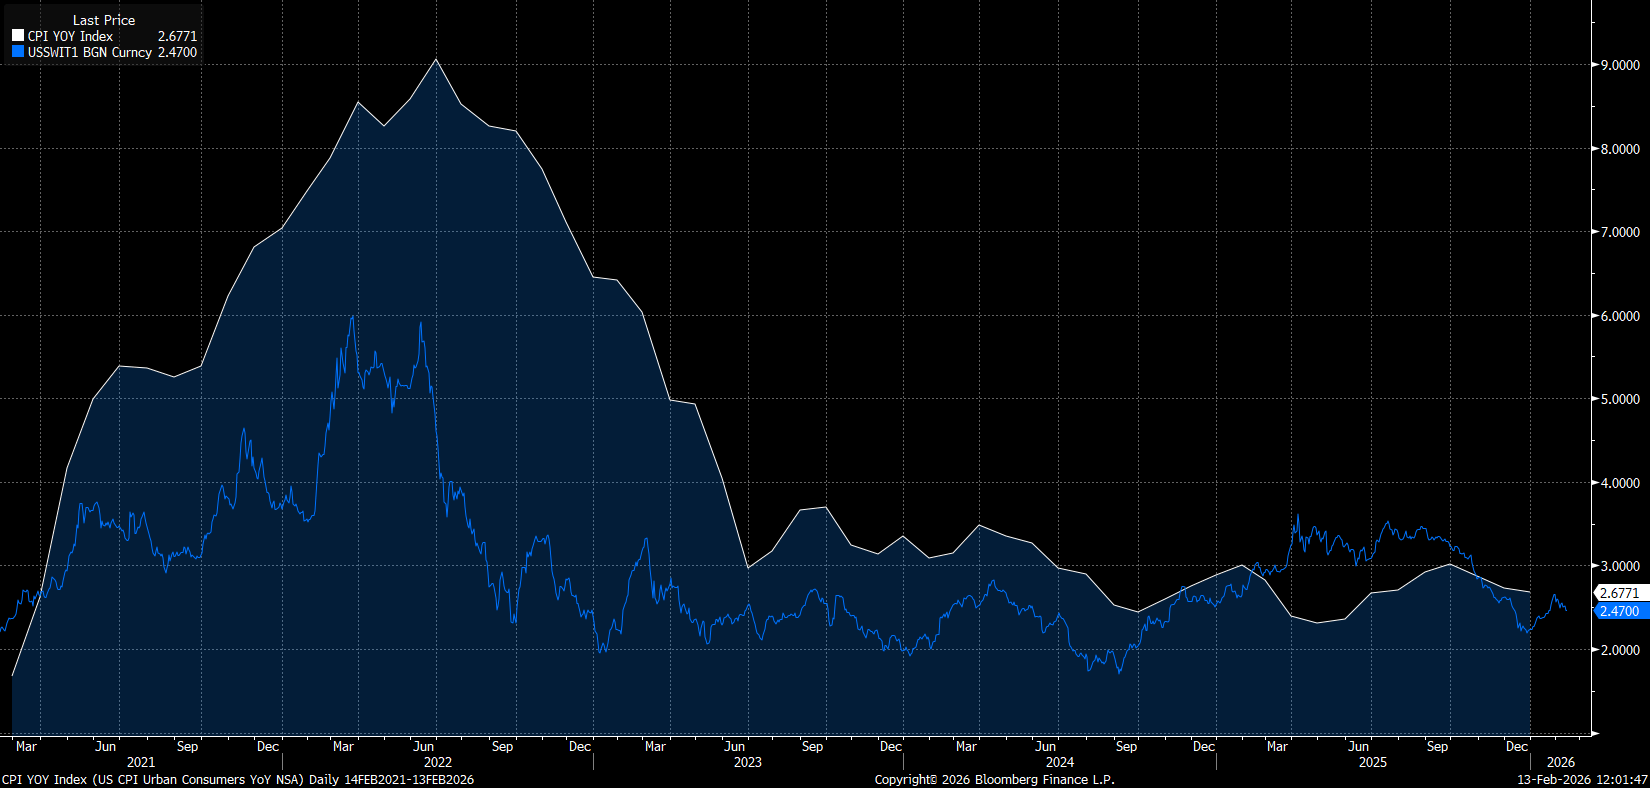Click the 4.0000 y-axis label

(1620, 483)
